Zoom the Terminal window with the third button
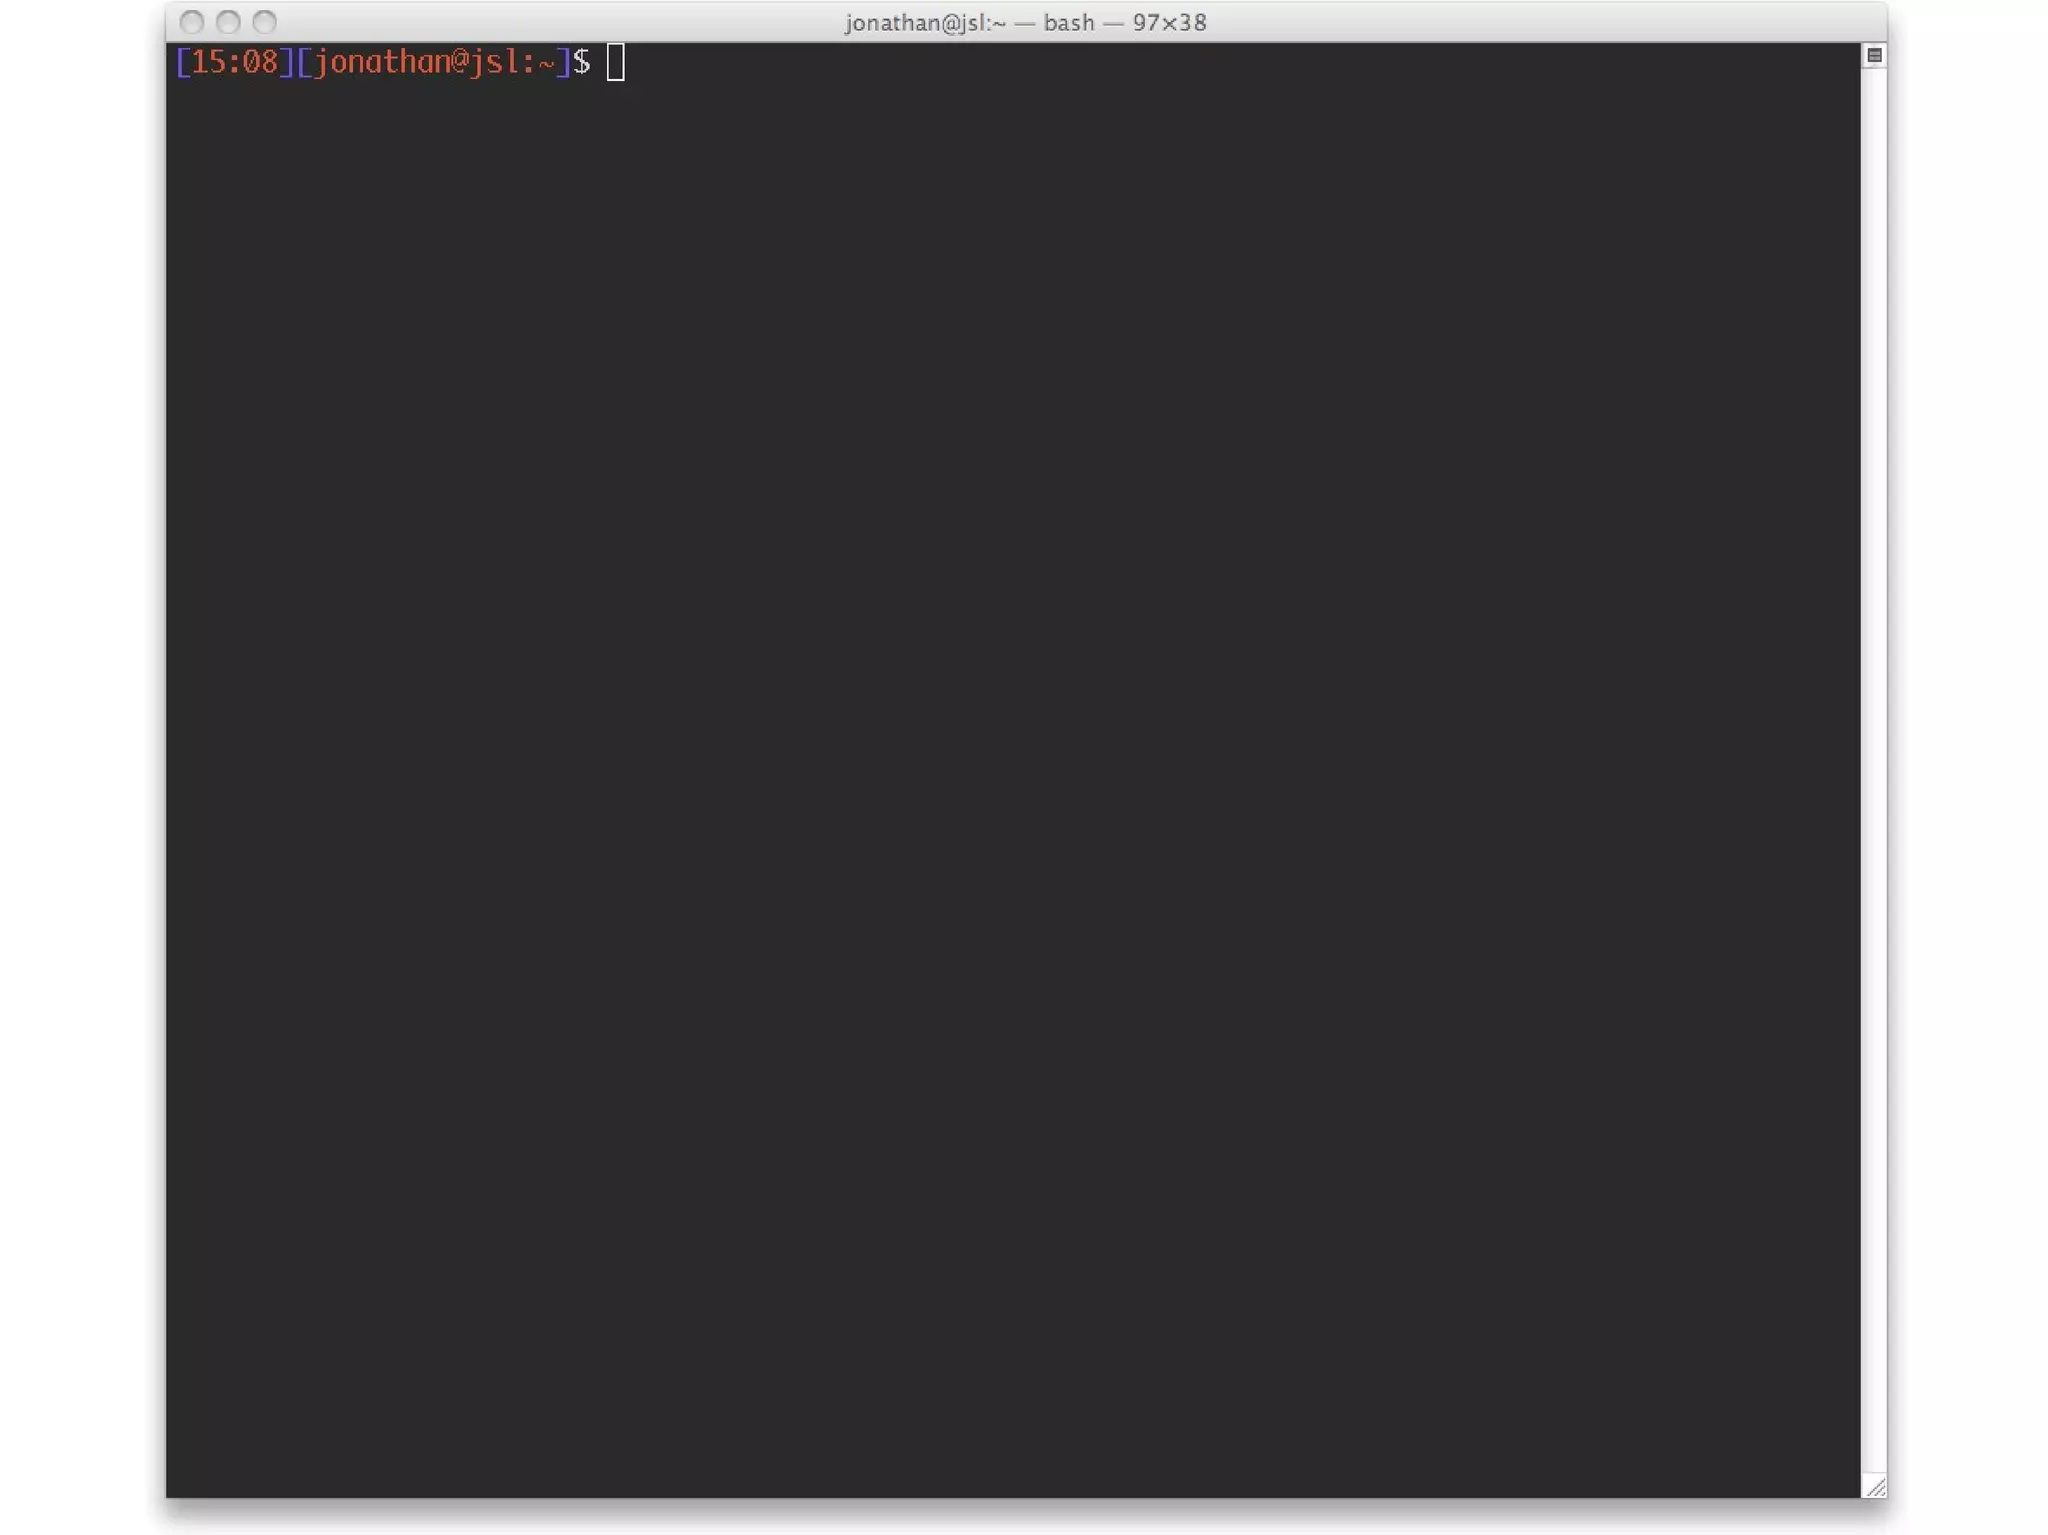This screenshot has height=1535, width=2048. (x=264, y=22)
